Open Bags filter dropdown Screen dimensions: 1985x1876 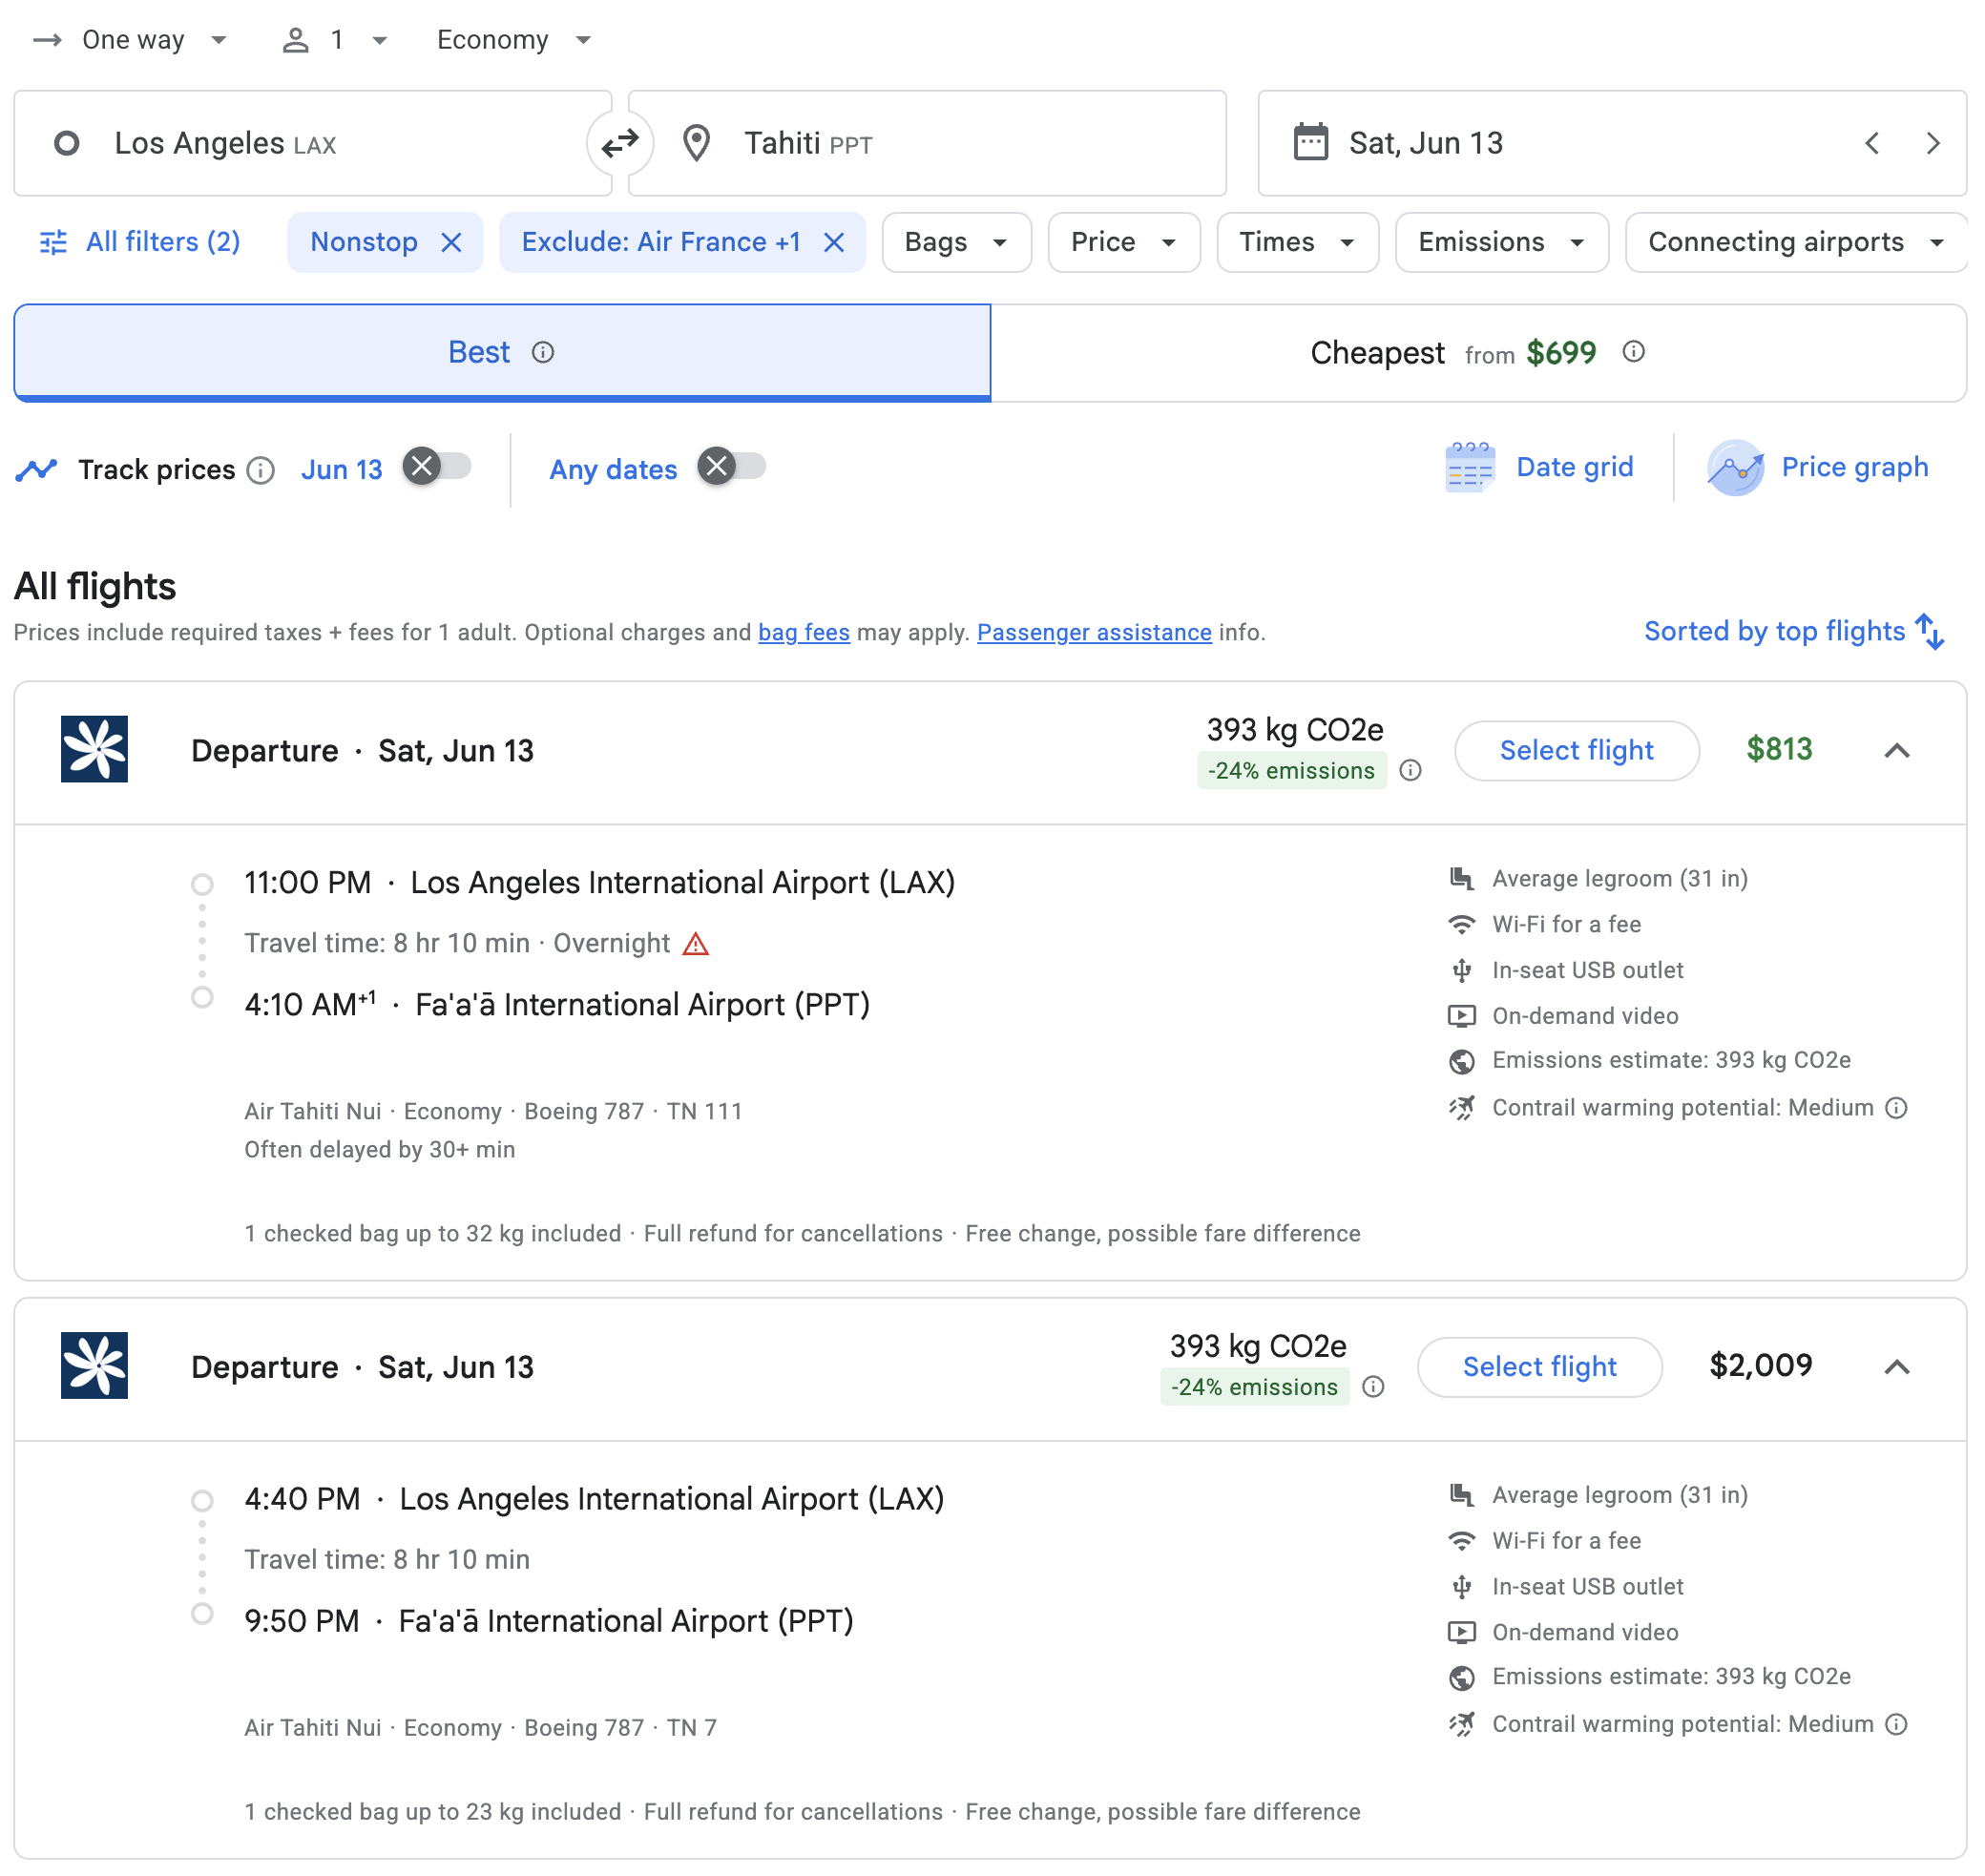pos(956,242)
